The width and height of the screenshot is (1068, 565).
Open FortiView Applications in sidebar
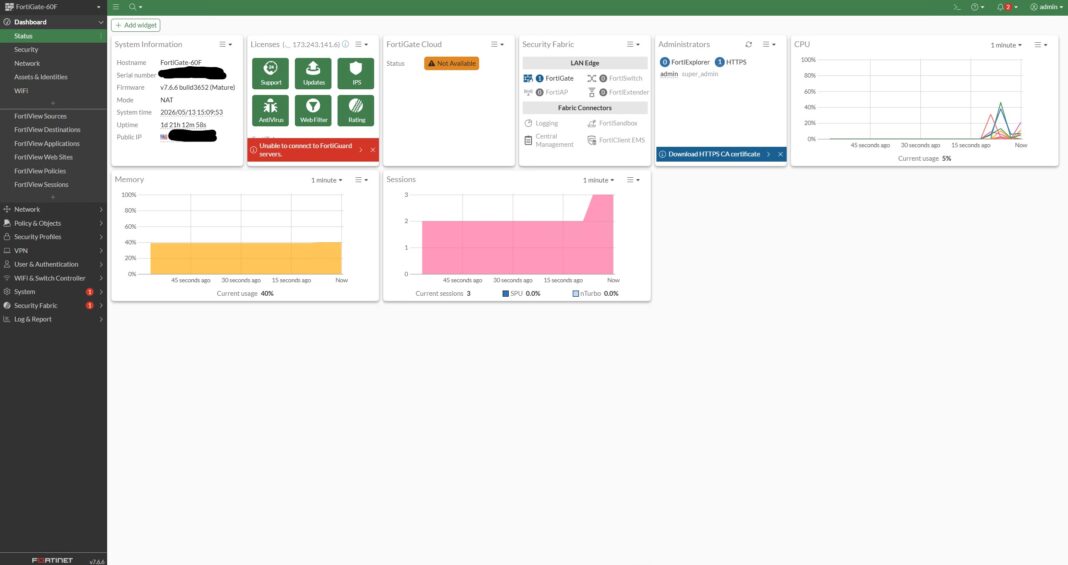pos(53,144)
